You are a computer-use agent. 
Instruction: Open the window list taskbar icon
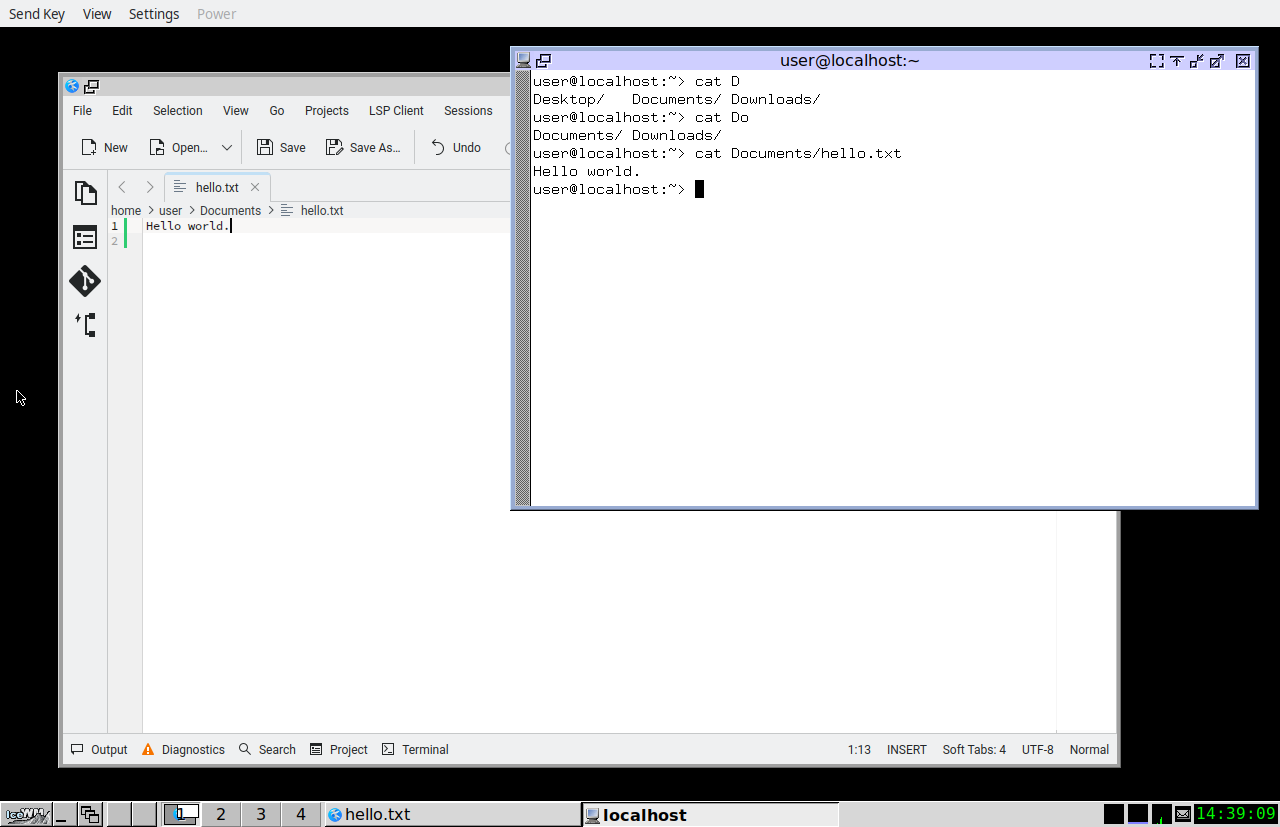tap(90, 814)
